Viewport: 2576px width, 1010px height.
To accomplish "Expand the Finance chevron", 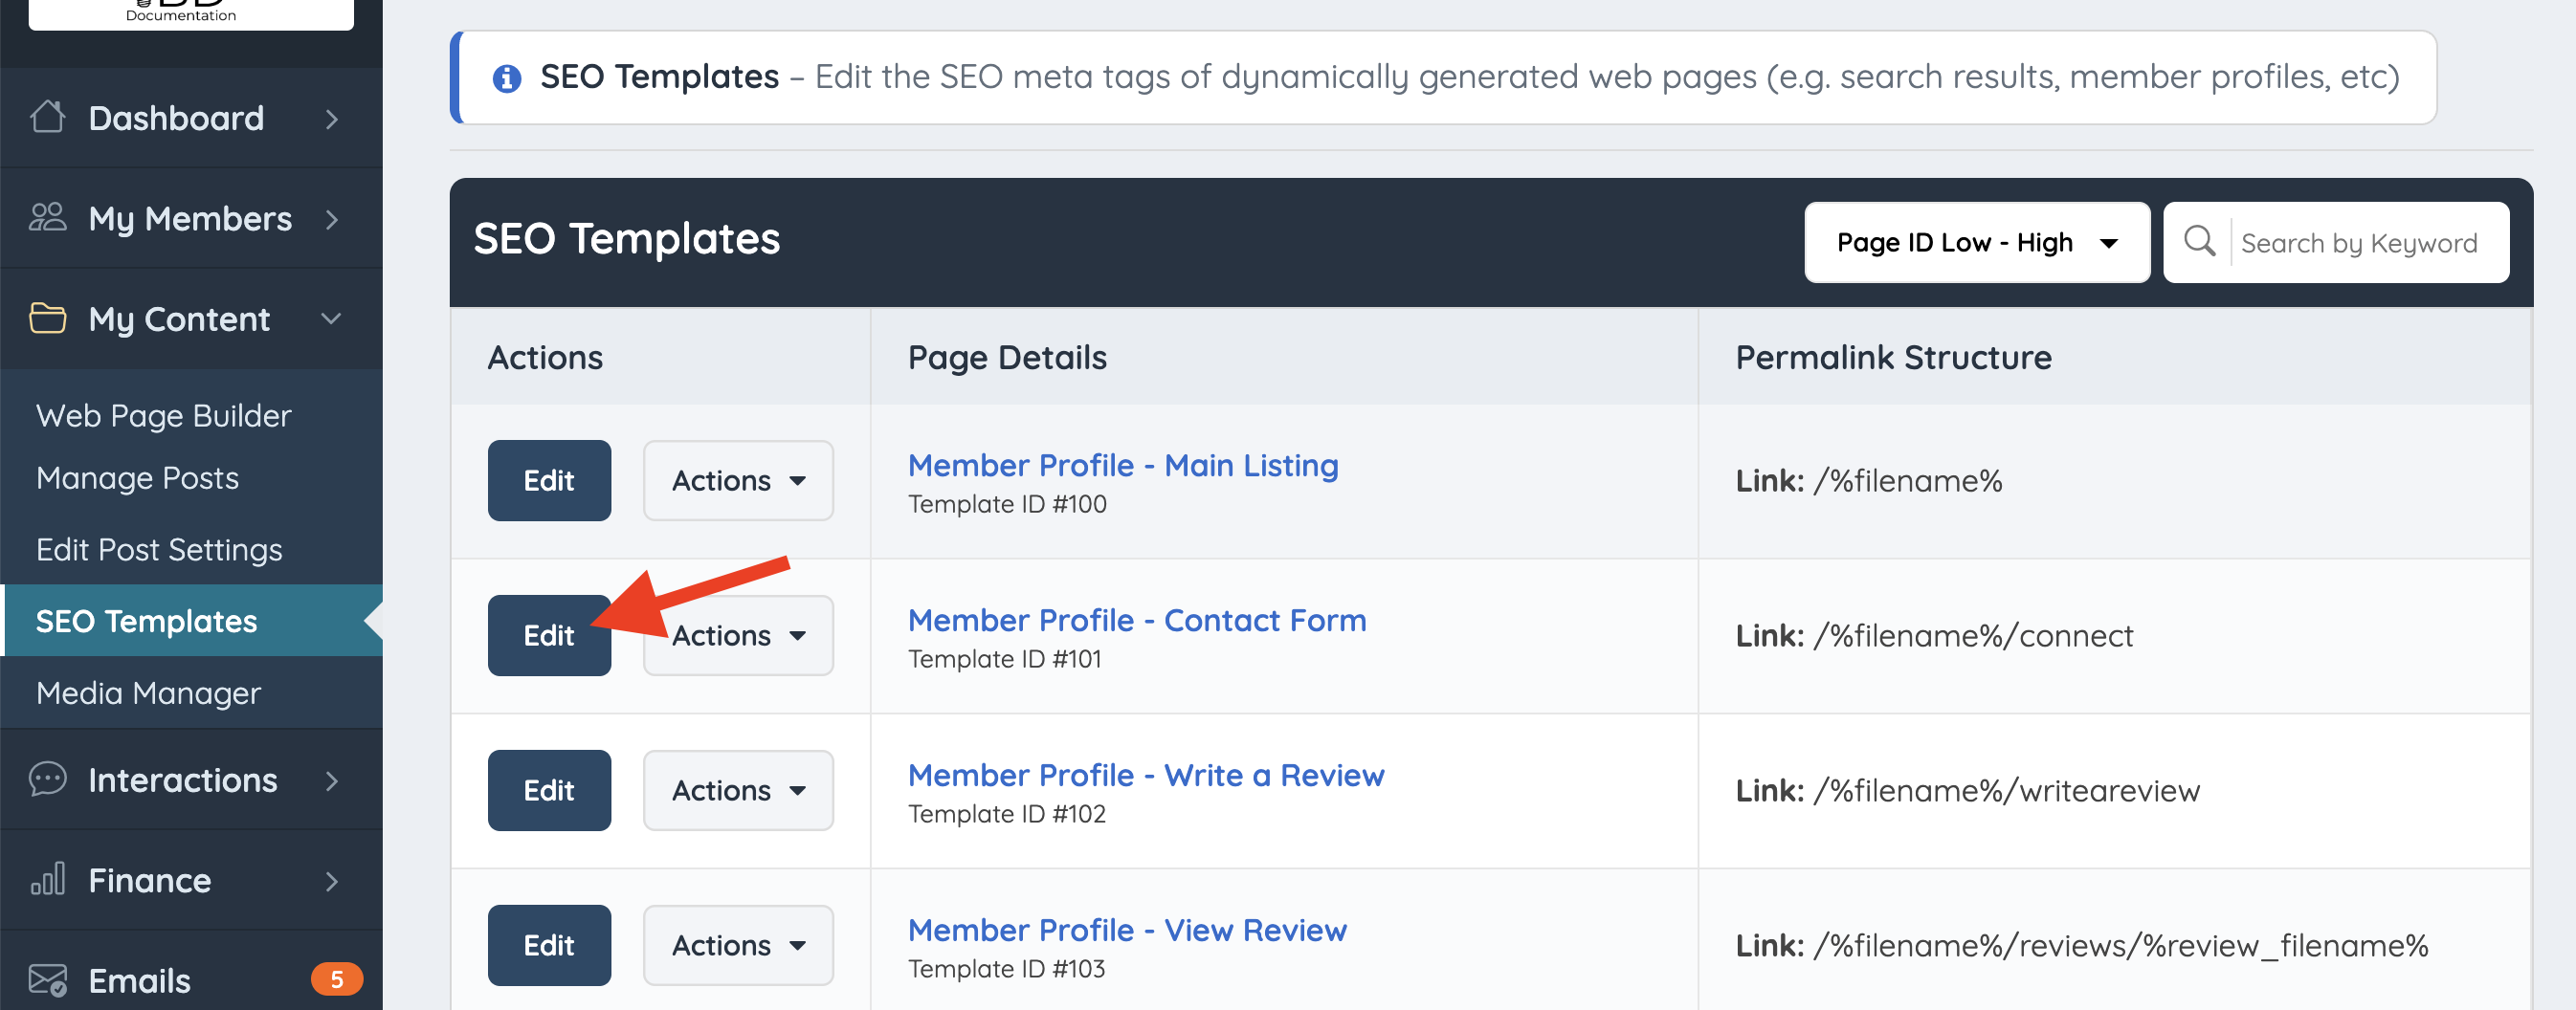I will pyautogui.click(x=332, y=881).
